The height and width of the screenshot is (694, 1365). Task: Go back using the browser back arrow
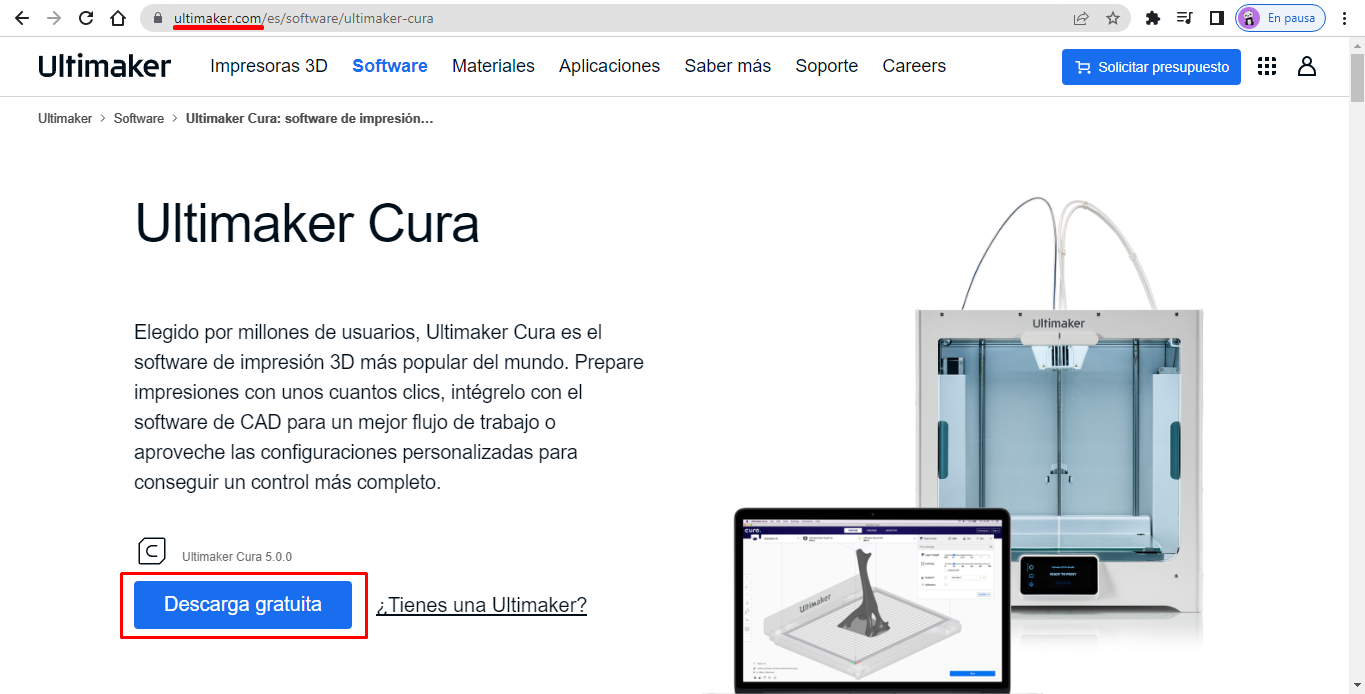[x=21, y=18]
